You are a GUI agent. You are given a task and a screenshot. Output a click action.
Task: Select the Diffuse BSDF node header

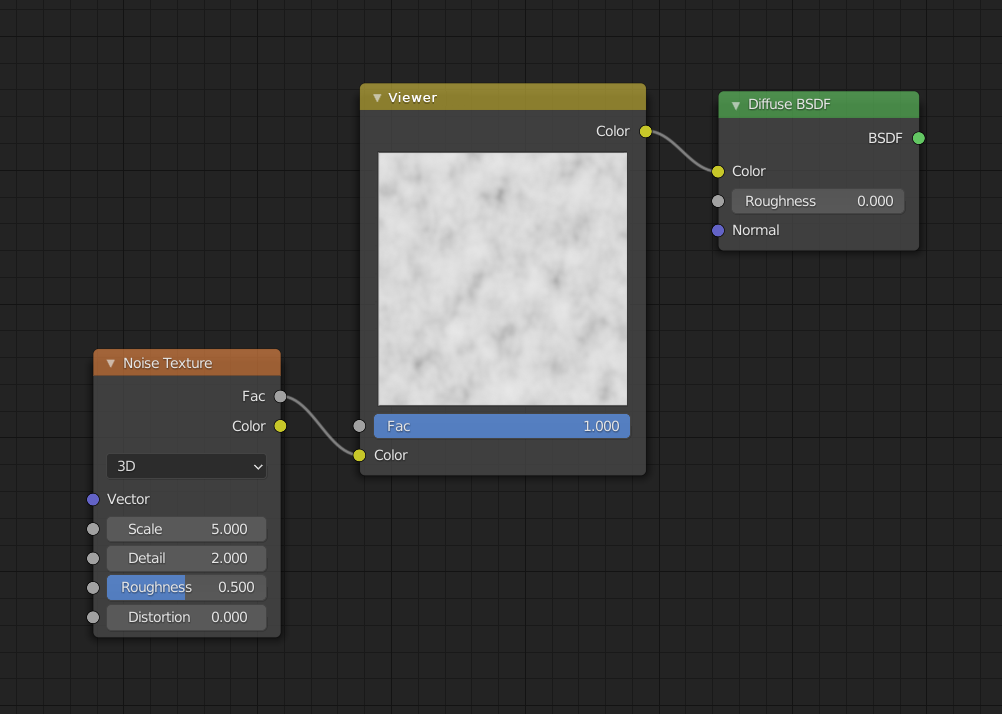(x=819, y=105)
